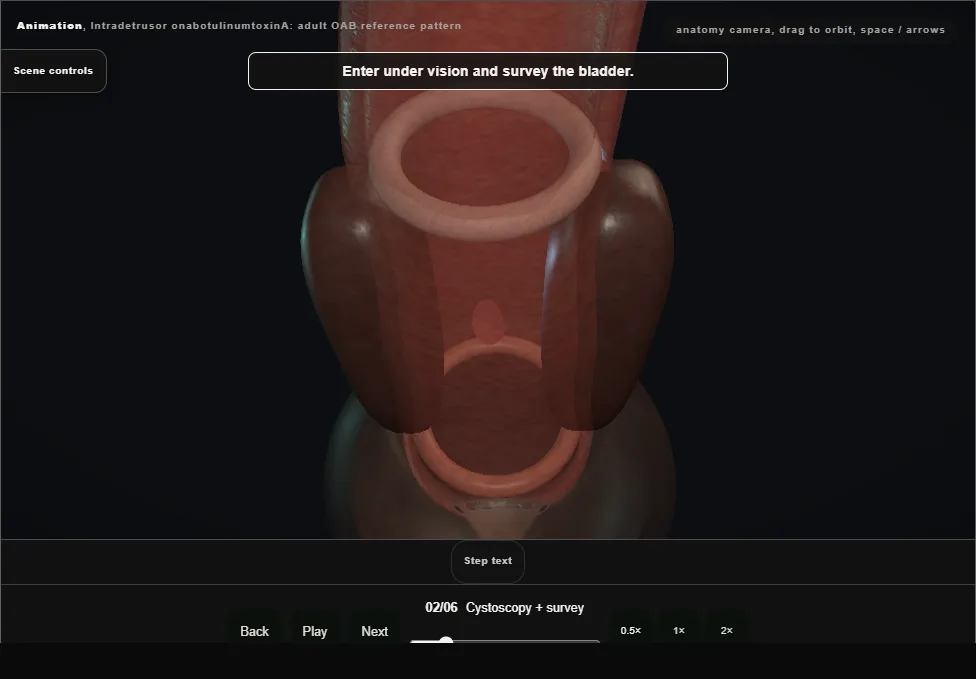The width and height of the screenshot is (976, 679).
Task: Click the anatomy camera hint text
Action: pos(810,30)
